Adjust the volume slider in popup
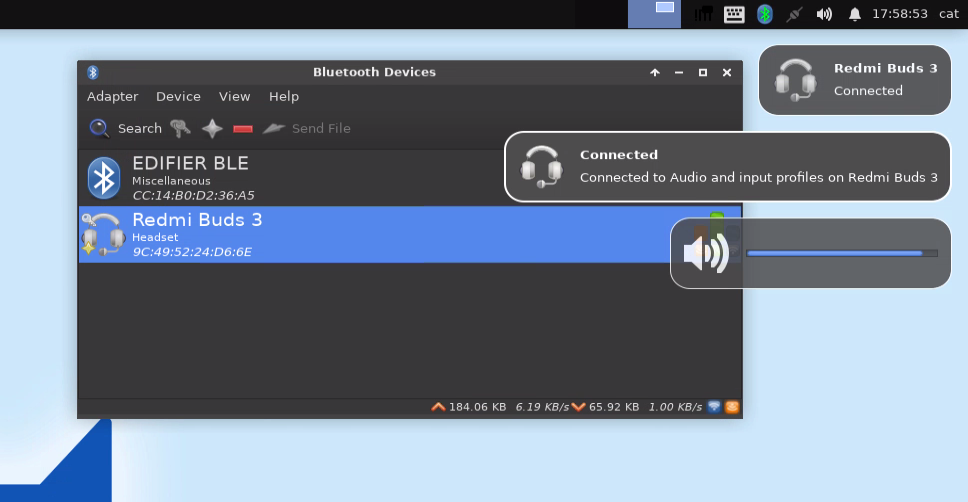This screenshot has height=502, width=968. pyautogui.click(x=842, y=253)
